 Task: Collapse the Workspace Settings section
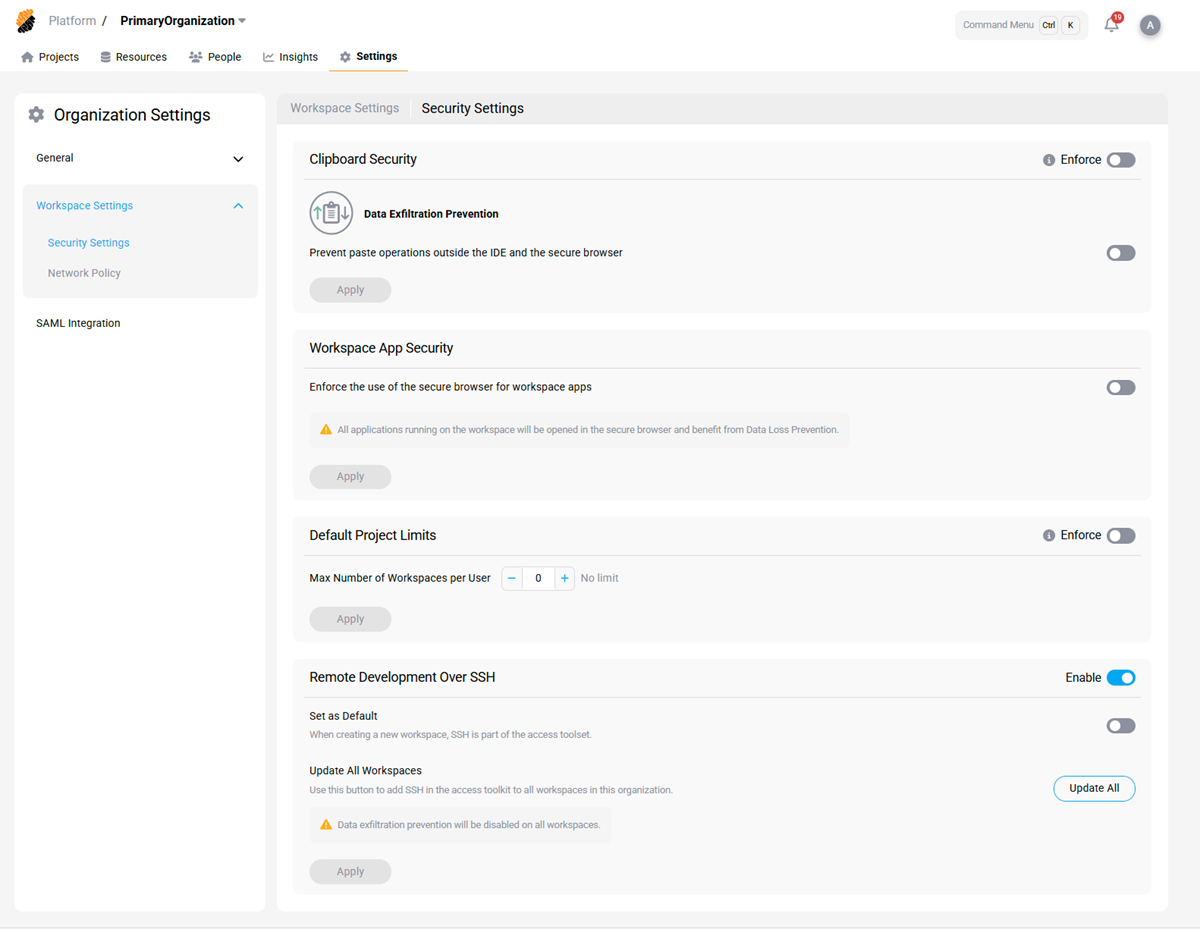click(x=238, y=205)
